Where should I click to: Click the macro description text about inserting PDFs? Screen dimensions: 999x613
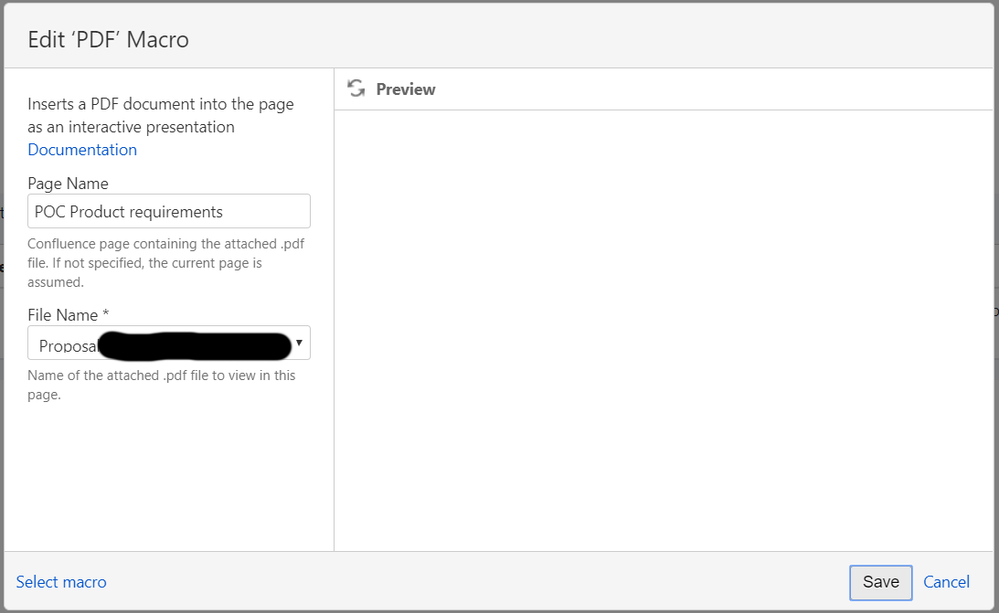[160, 114]
